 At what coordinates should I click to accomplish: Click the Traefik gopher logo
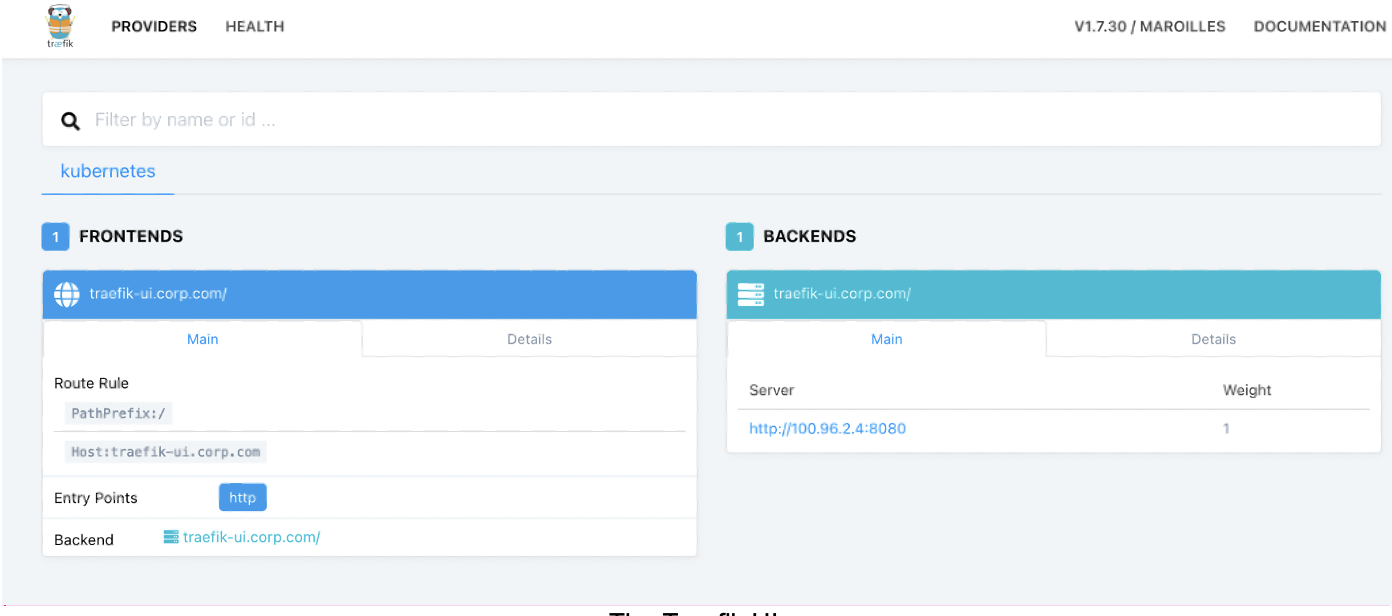click(60, 26)
